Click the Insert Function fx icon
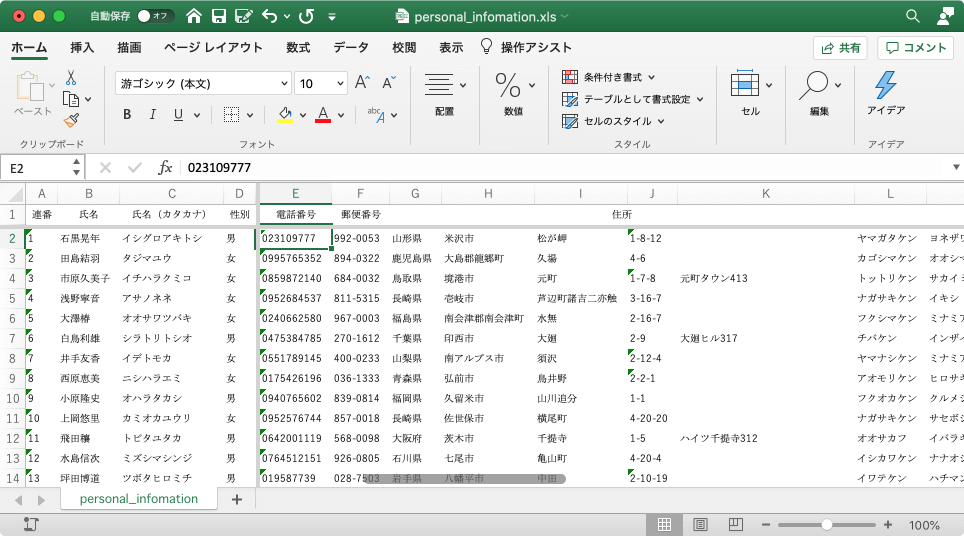Viewport: 964px width, 536px height. click(166, 168)
